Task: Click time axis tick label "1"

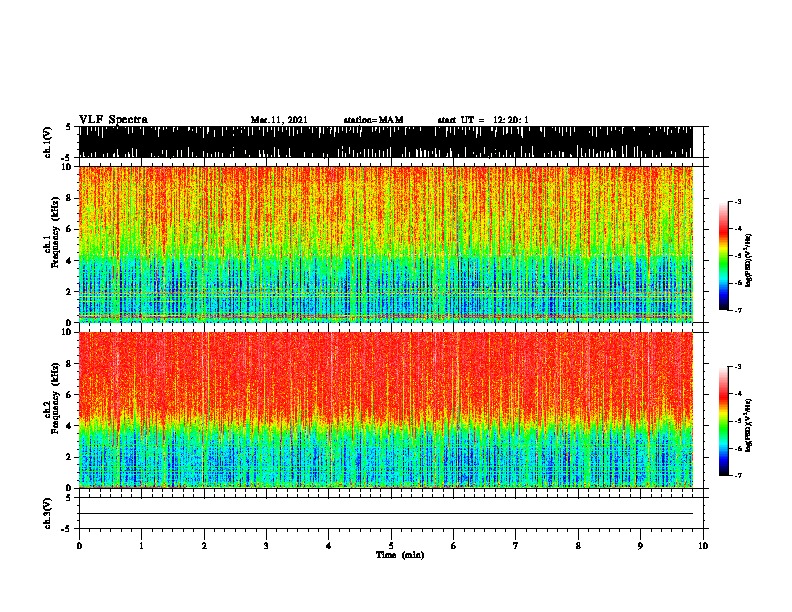Action: click(x=141, y=546)
